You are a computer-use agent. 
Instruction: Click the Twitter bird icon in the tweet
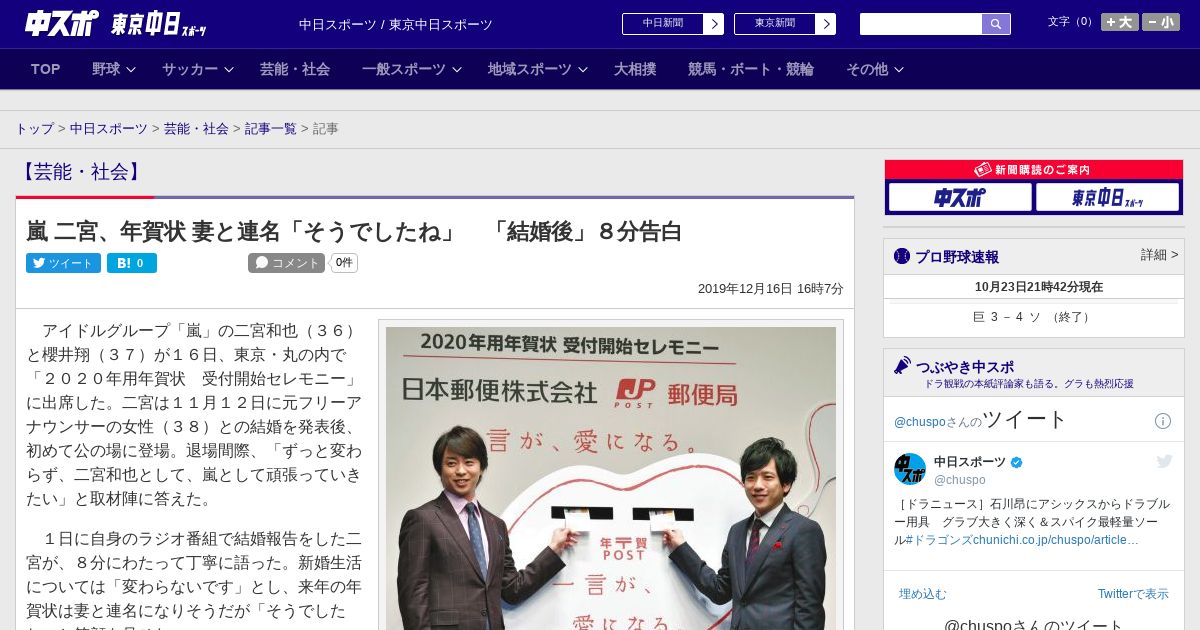(x=1164, y=461)
